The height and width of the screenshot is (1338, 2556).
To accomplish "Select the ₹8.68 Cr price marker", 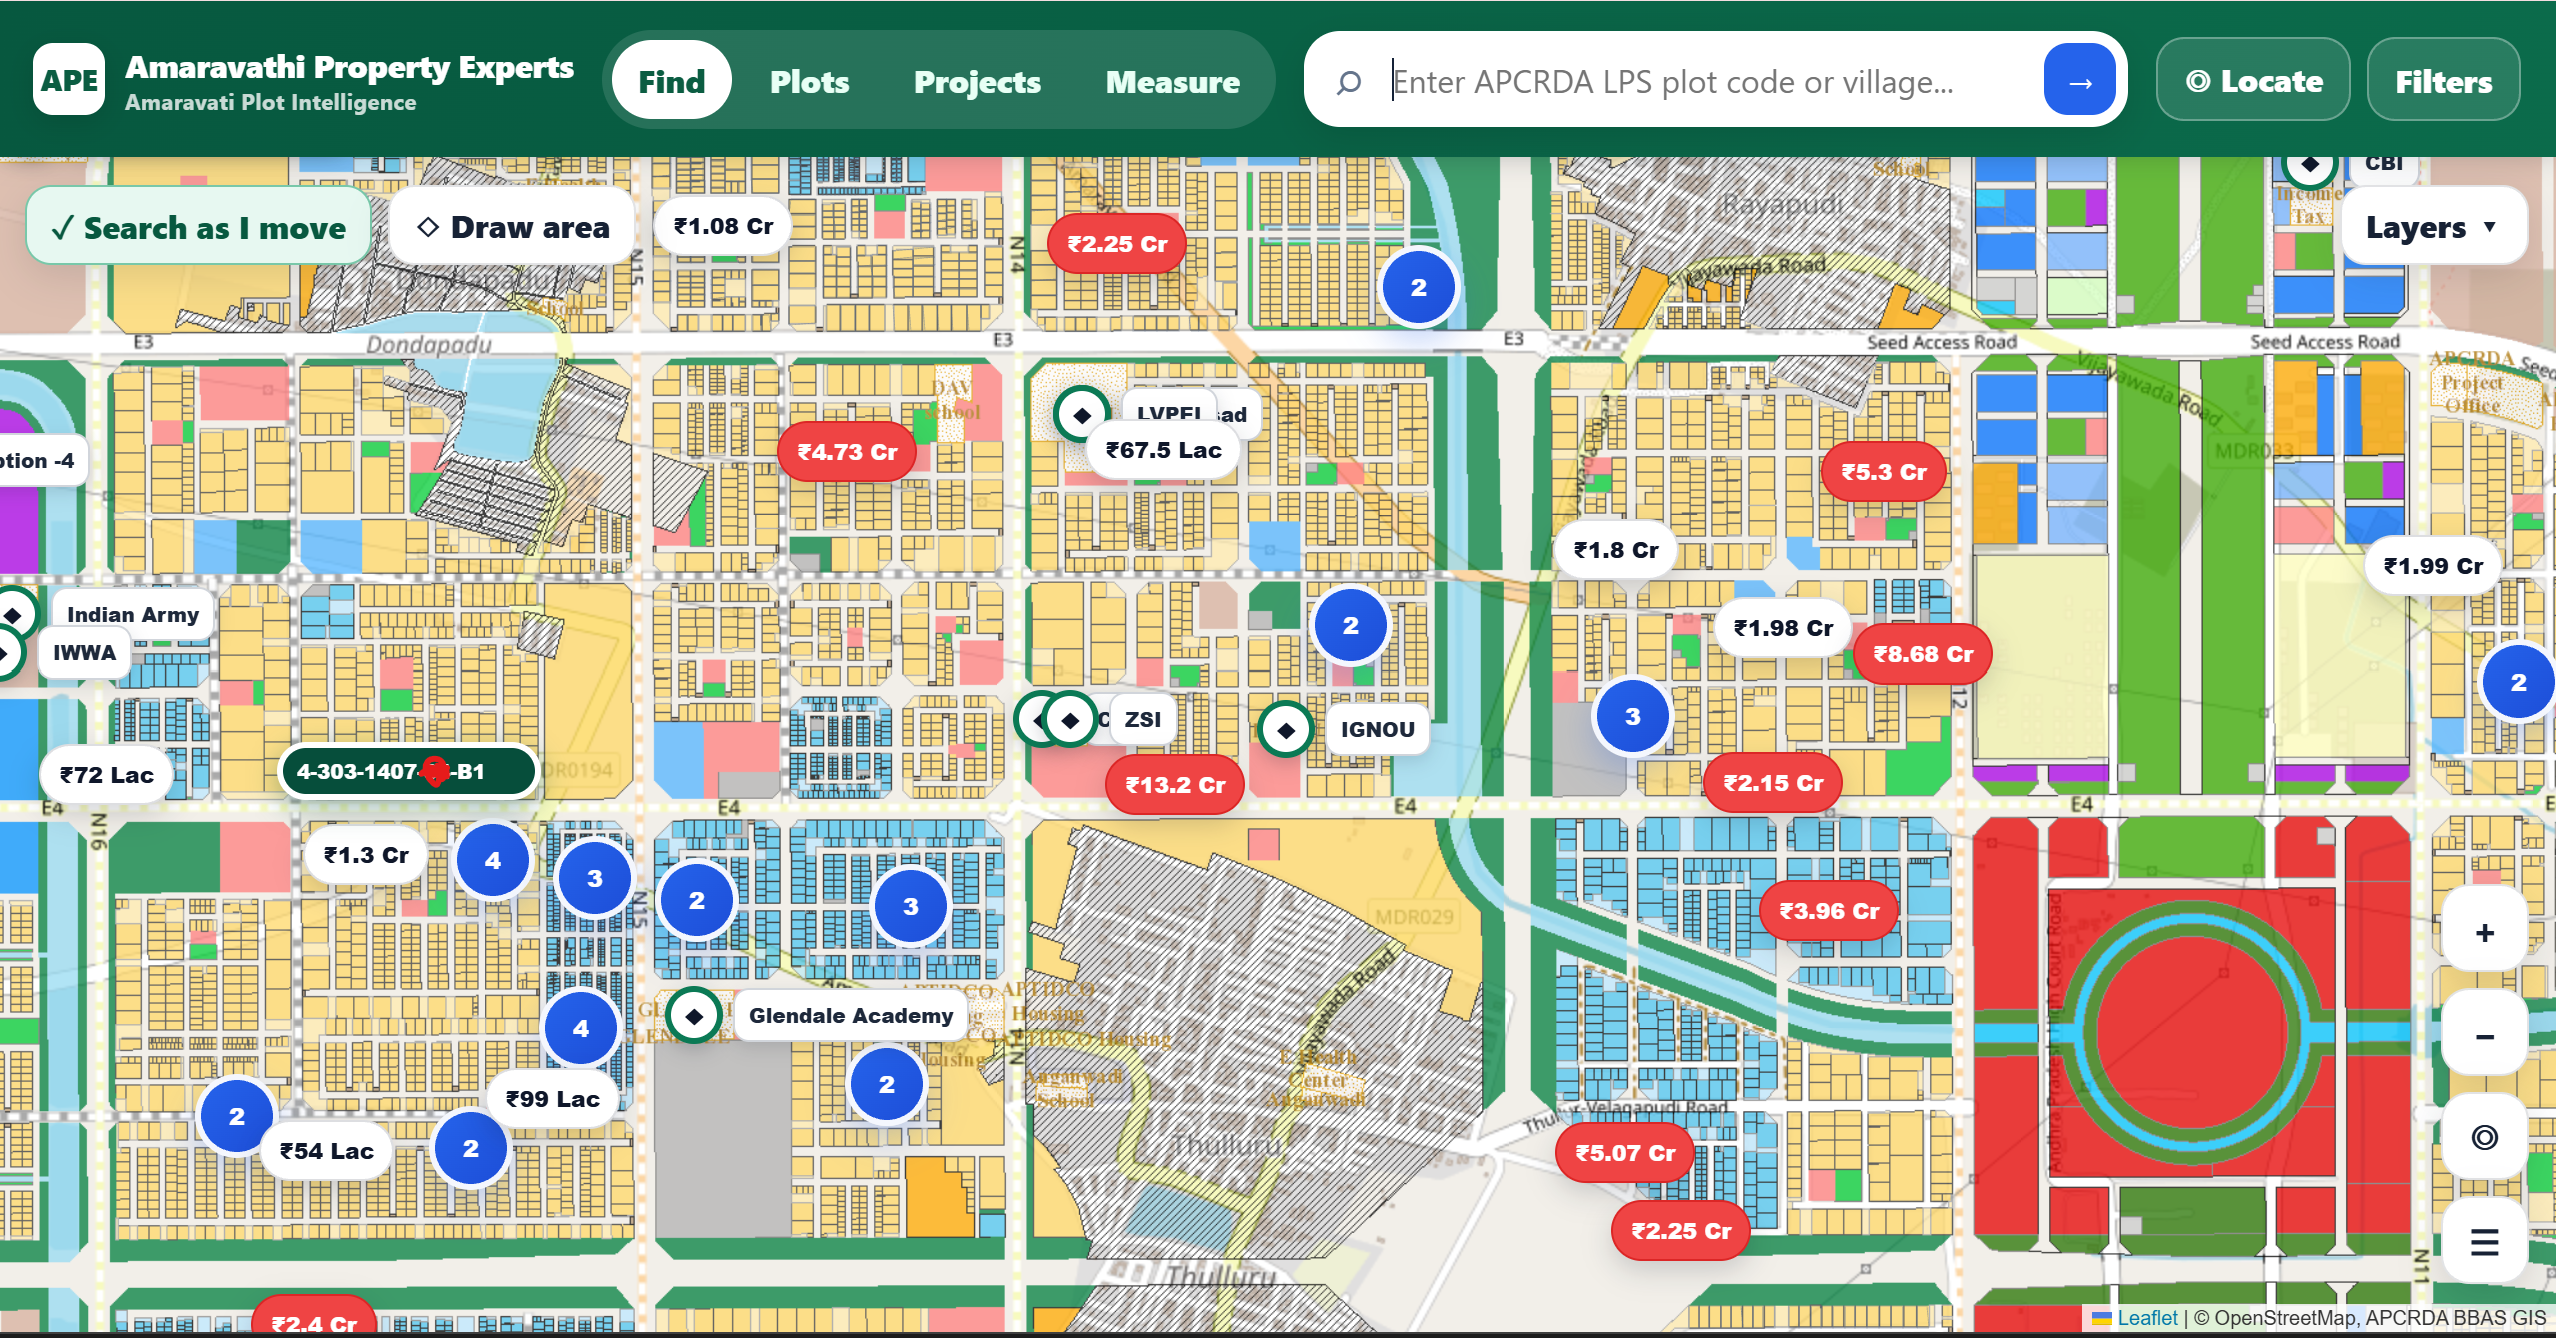I will point(1923,654).
